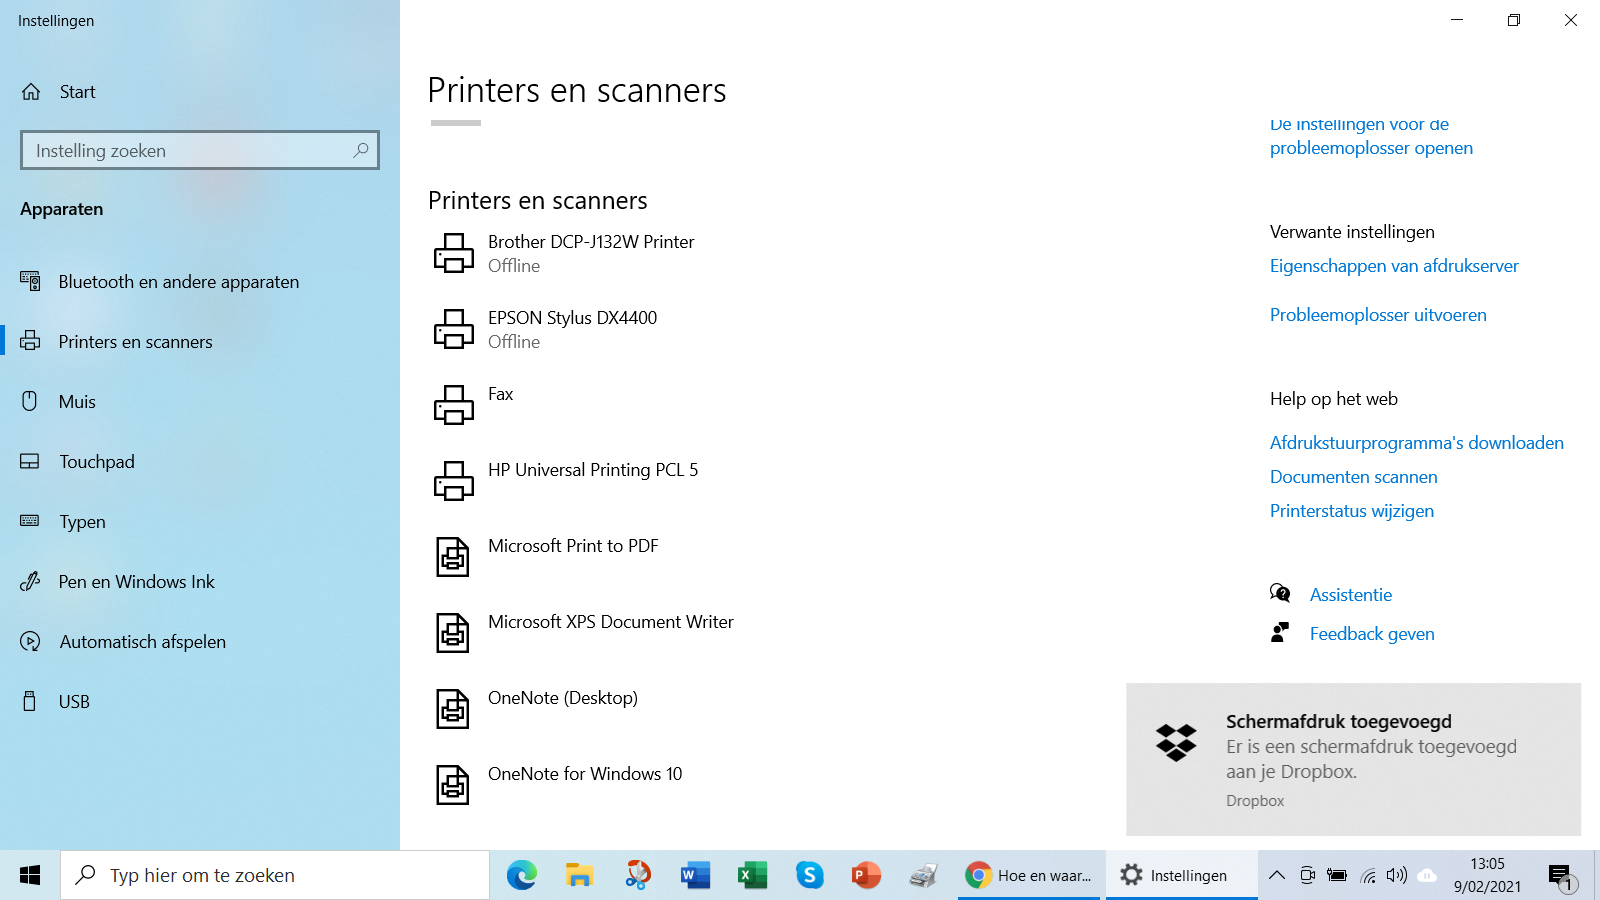Open the Action Center notifications icon
This screenshot has height=900, width=1600.
[1561, 877]
